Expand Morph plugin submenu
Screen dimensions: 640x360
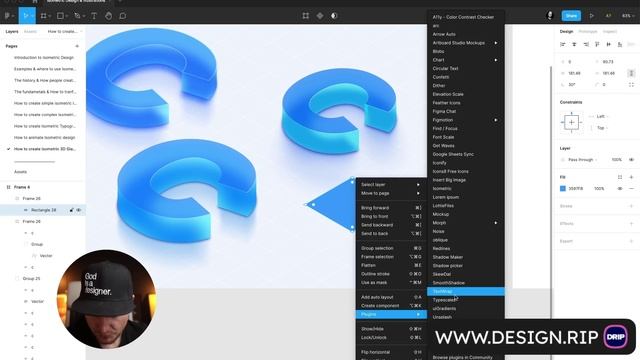(x=465, y=223)
